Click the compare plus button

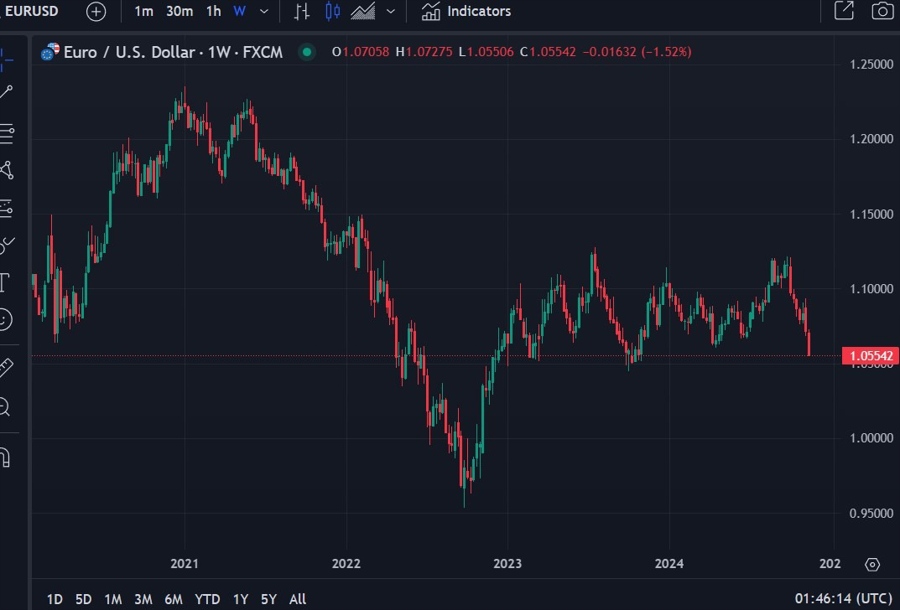[x=95, y=12]
